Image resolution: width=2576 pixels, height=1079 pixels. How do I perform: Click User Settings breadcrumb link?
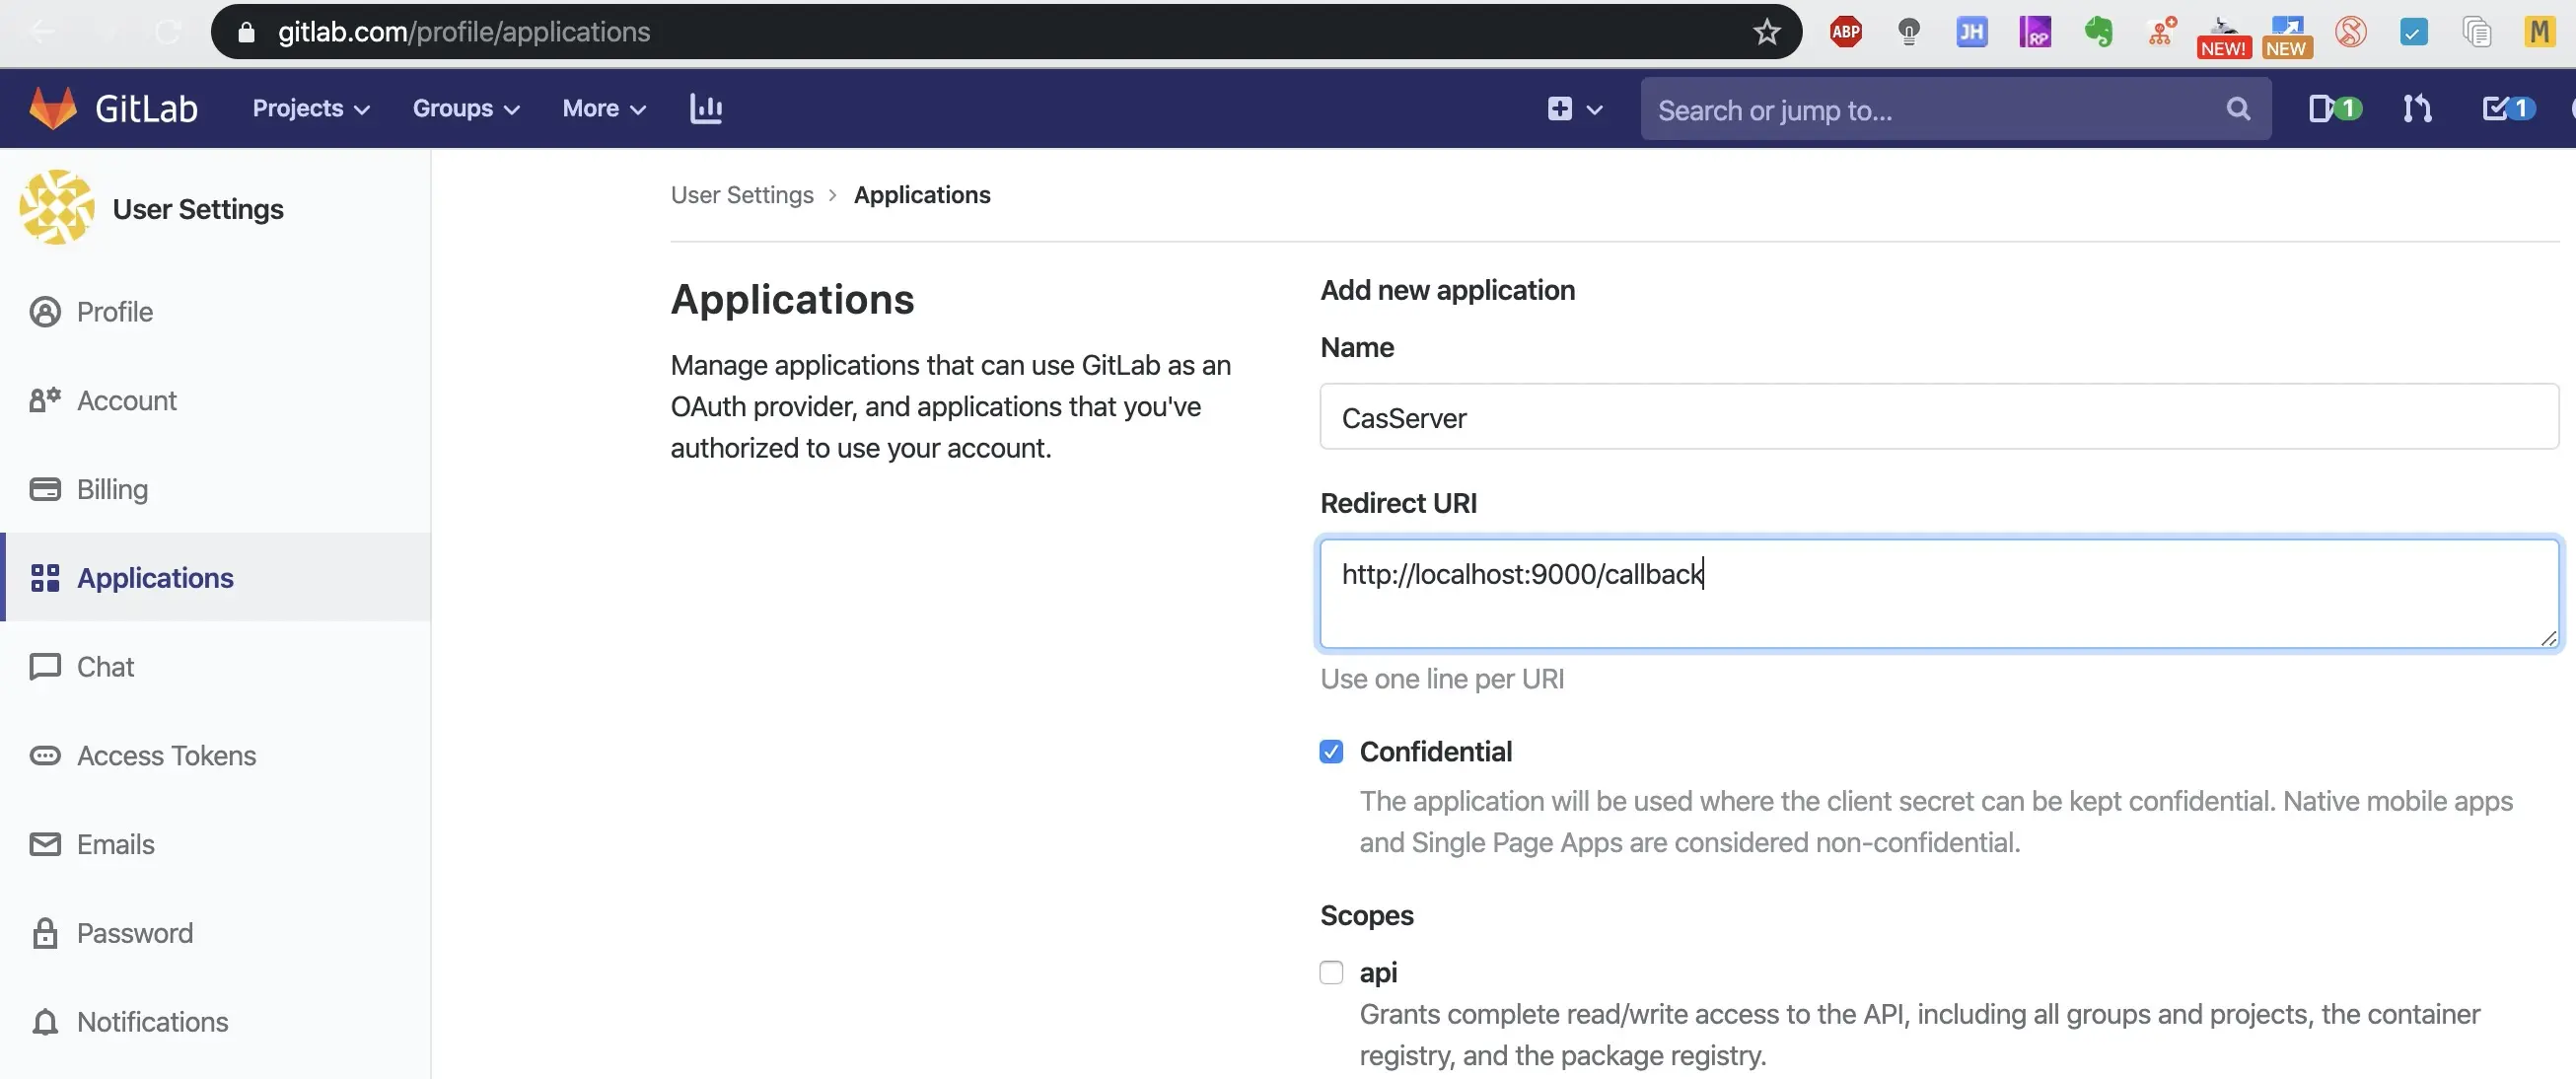(x=741, y=194)
